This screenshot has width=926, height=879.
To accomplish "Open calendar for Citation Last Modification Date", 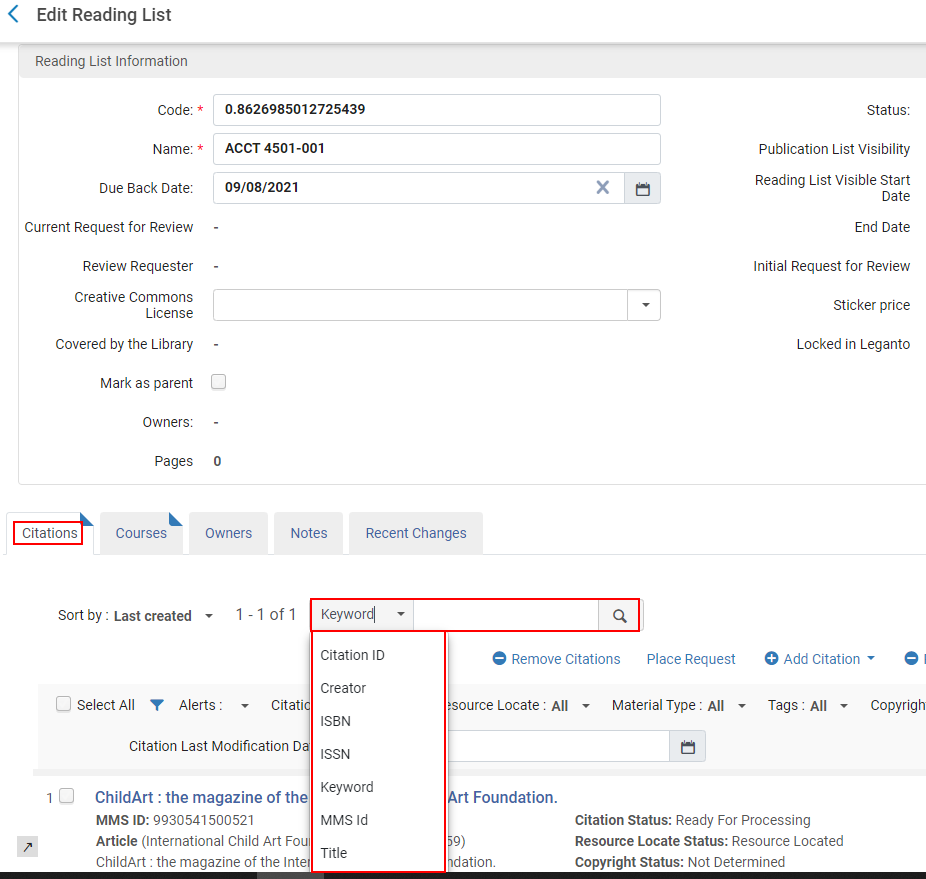I will click(x=688, y=747).
